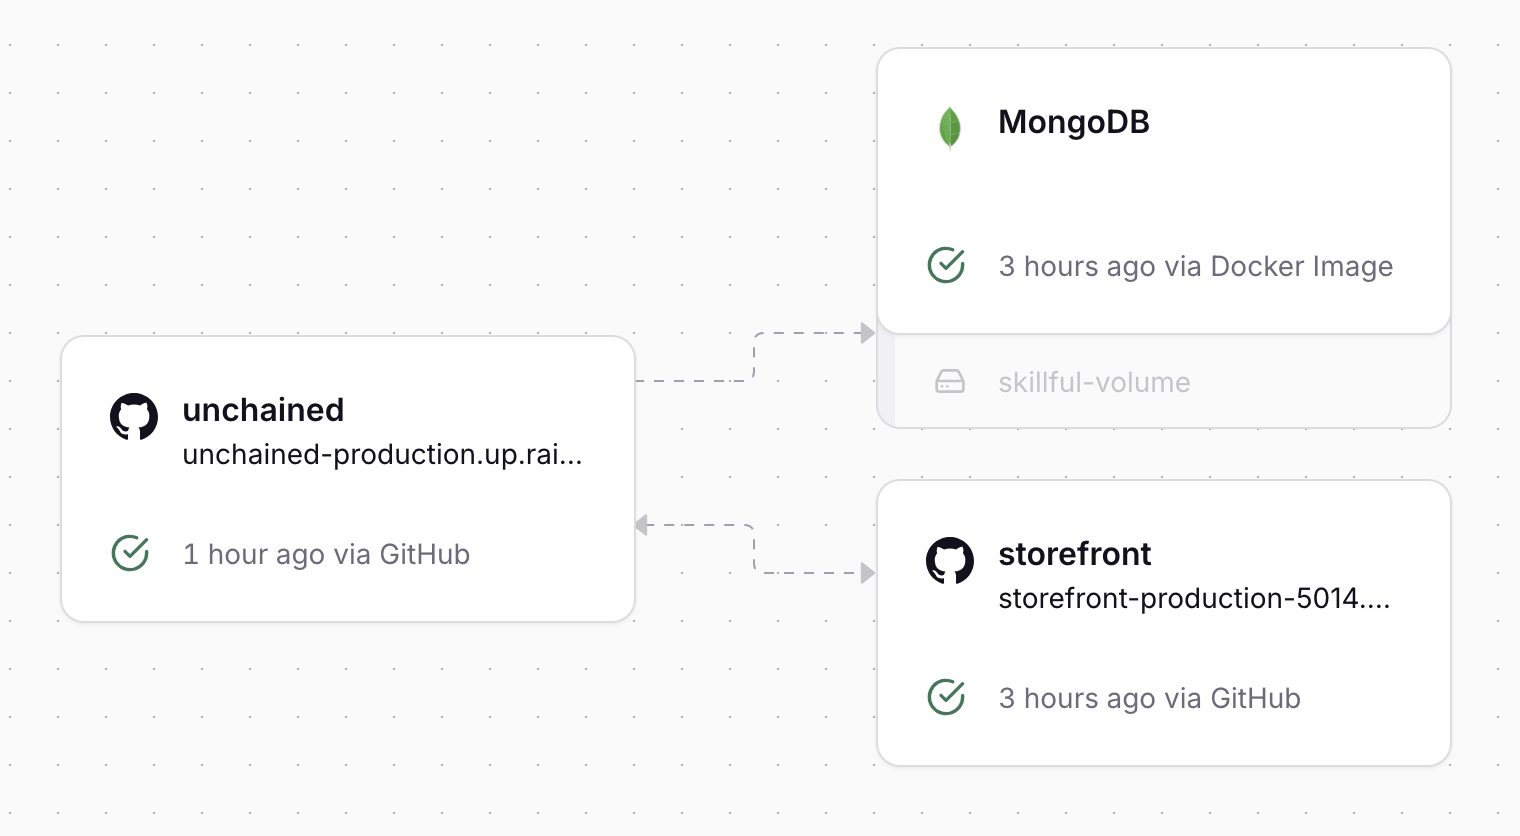Click the volume disk icon beside skillful-volume
Screen dimensions: 1520x836
tap(950, 382)
